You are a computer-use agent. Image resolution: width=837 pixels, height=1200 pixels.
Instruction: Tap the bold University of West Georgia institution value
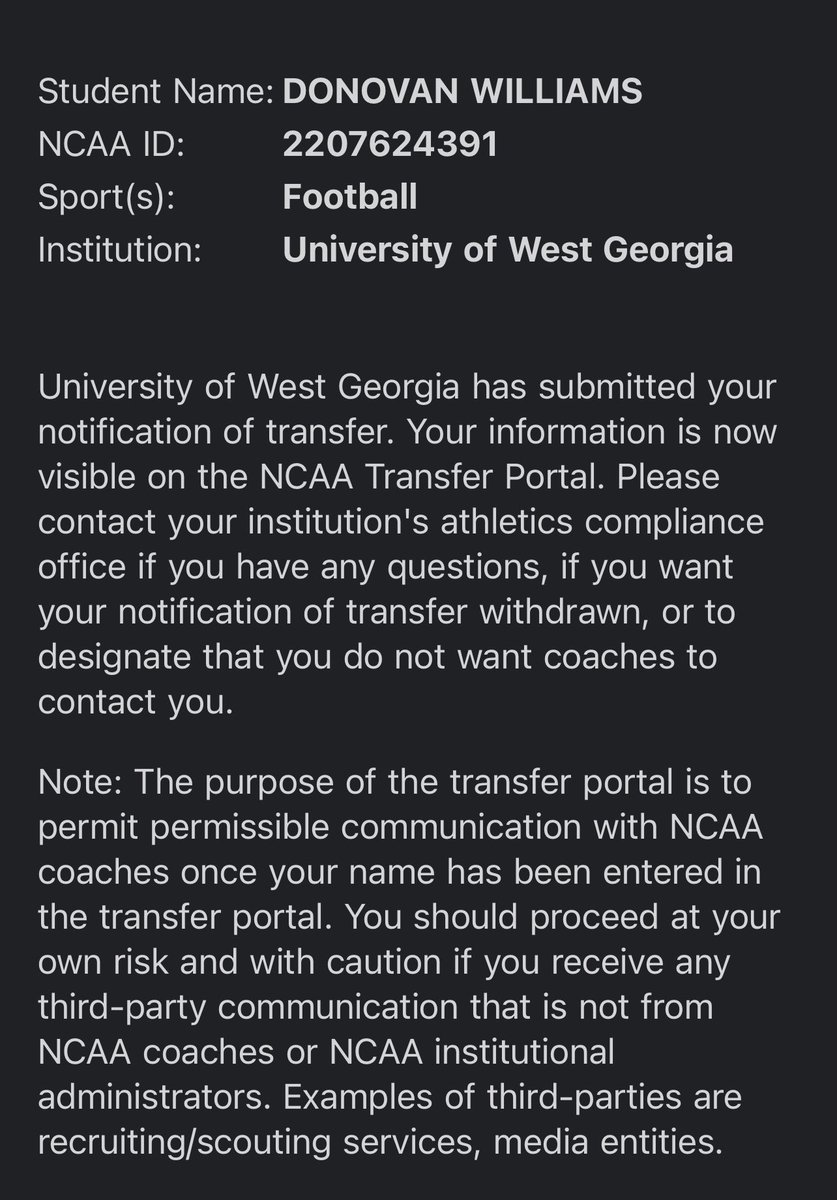click(x=508, y=249)
